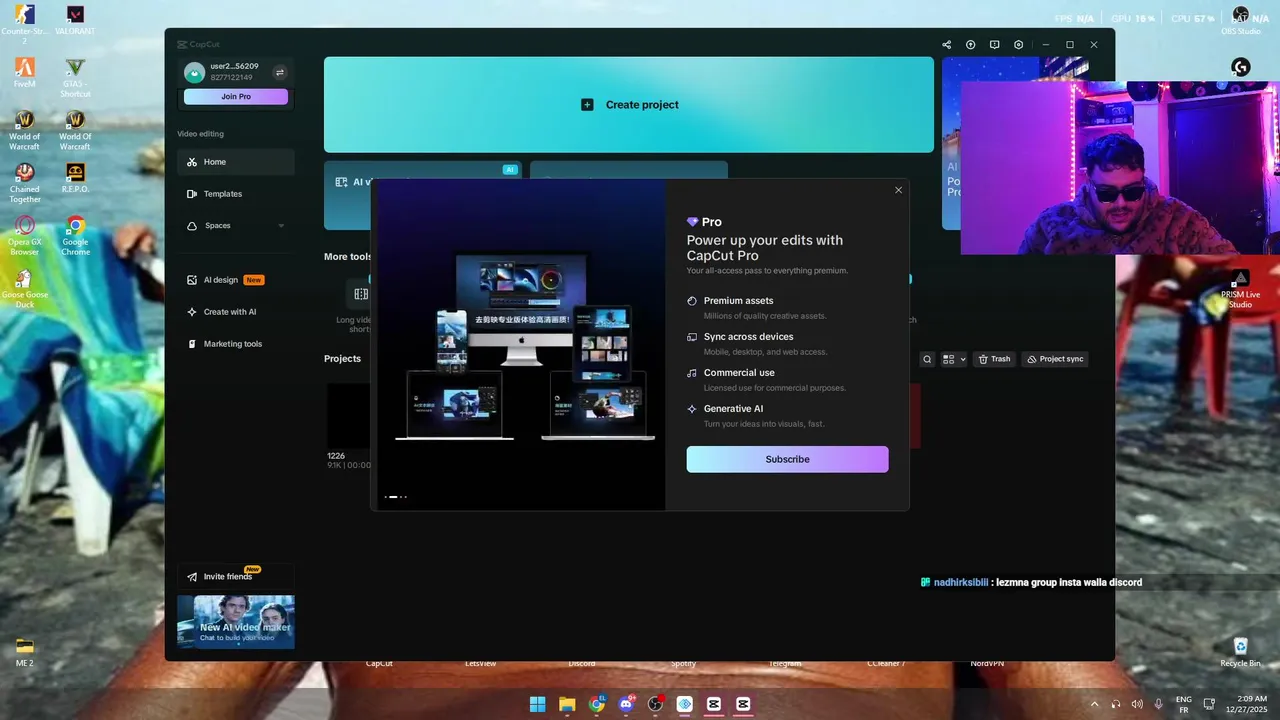Expand the Spaces dropdown arrow

[x=281, y=226]
